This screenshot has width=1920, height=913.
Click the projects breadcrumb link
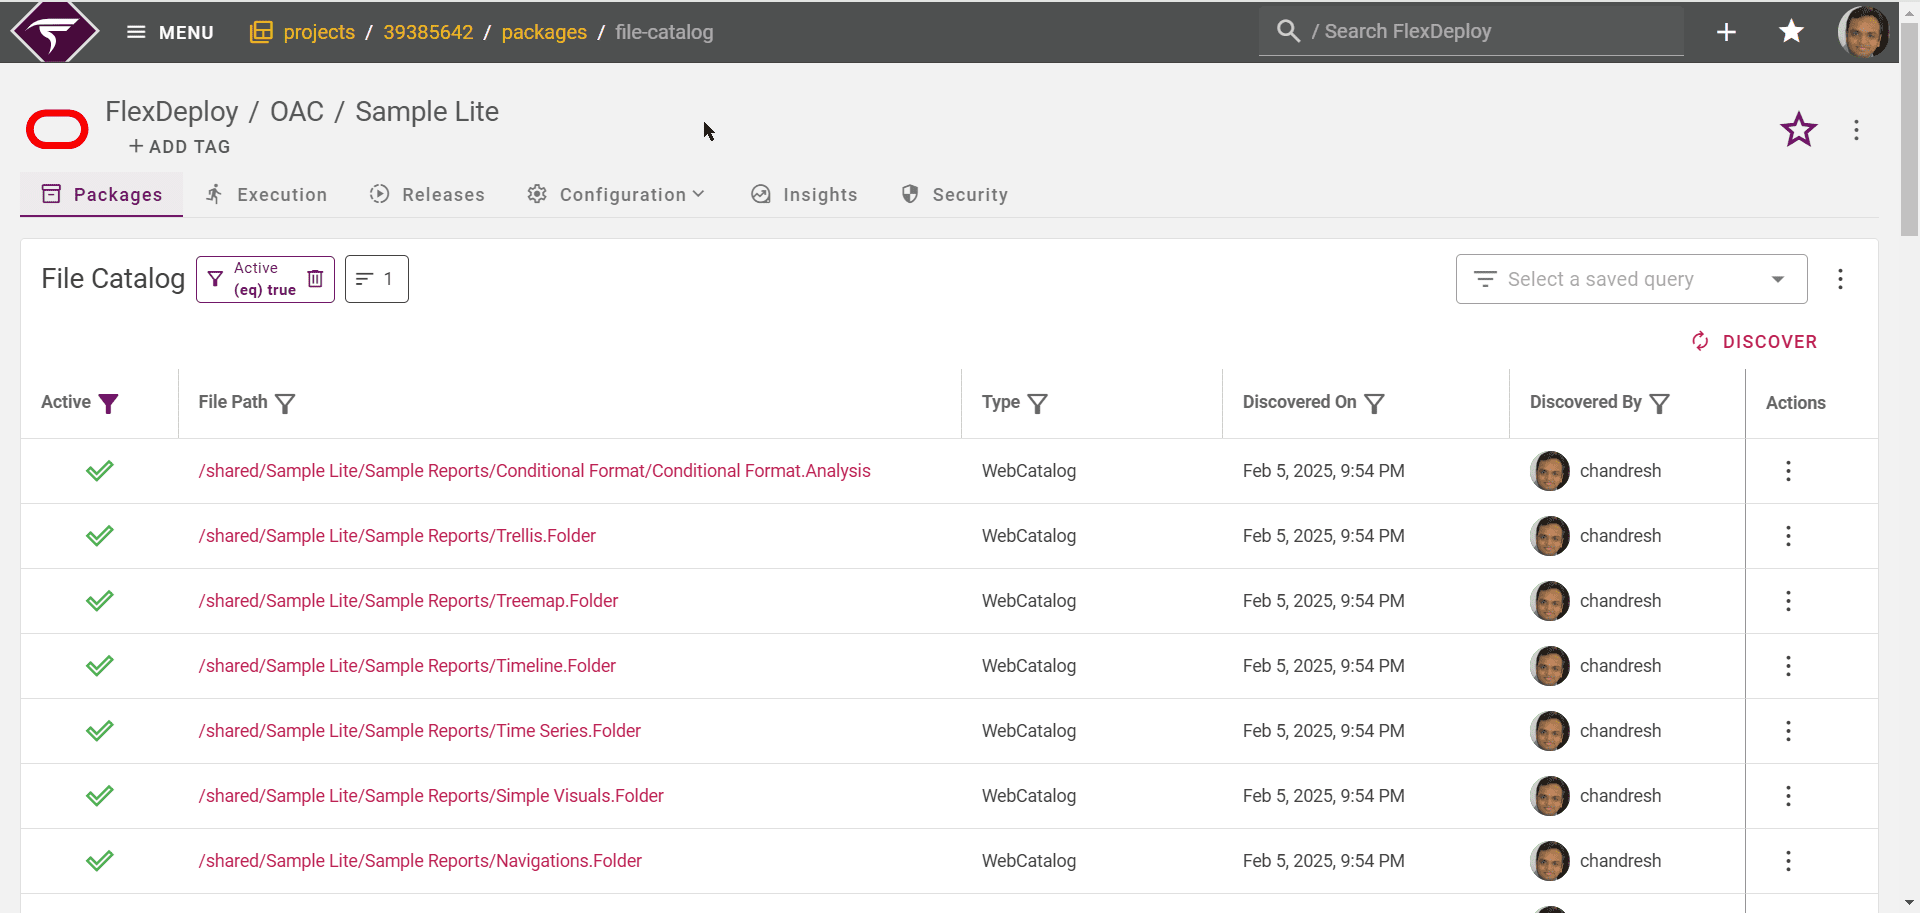pyautogui.click(x=319, y=32)
